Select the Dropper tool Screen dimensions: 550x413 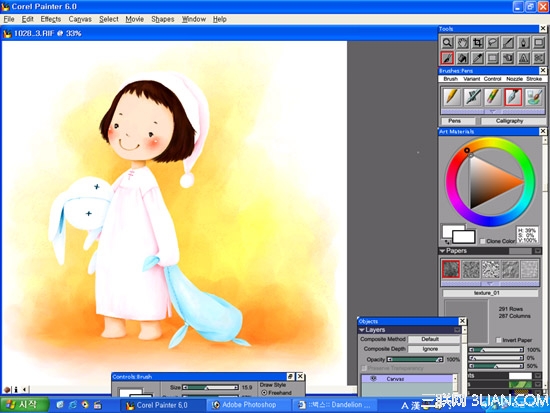pyautogui.click(x=477, y=58)
